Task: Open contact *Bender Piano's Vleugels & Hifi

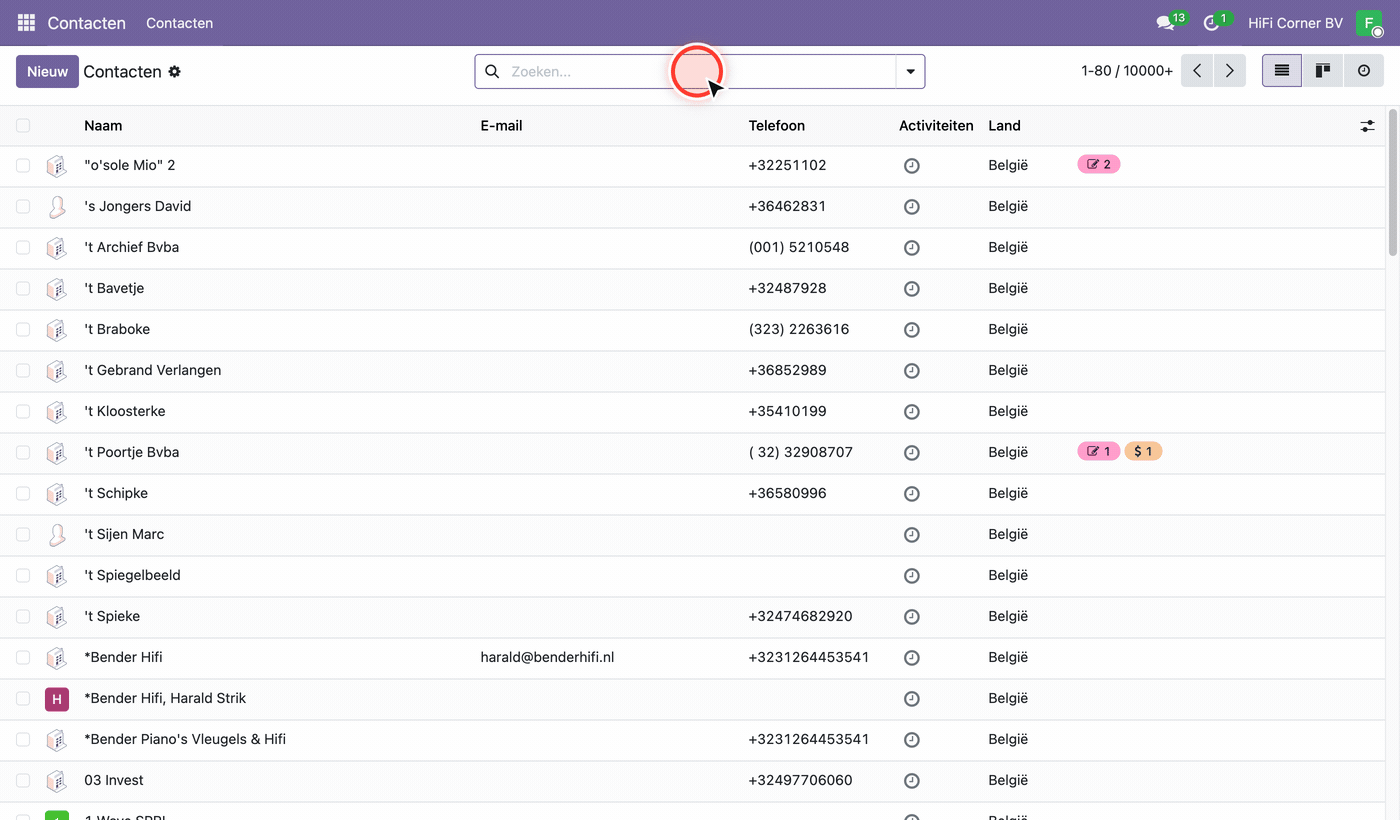Action: (x=185, y=739)
